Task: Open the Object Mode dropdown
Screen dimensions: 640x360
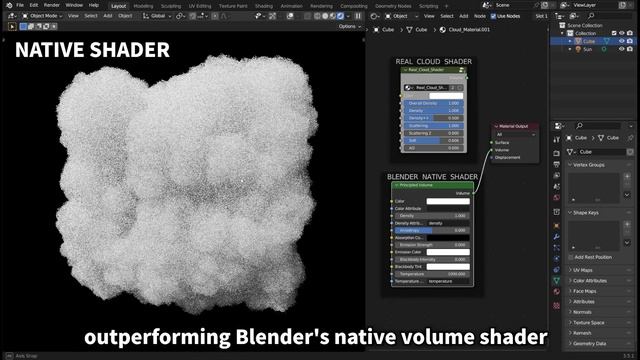Action: pos(42,16)
